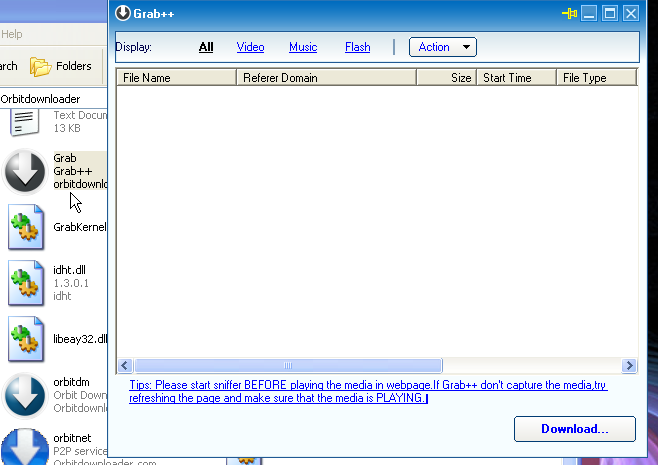658x465 pixels.
Task: Select the Grab++ application file icon
Action: pyautogui.click(x=25, y=171)
